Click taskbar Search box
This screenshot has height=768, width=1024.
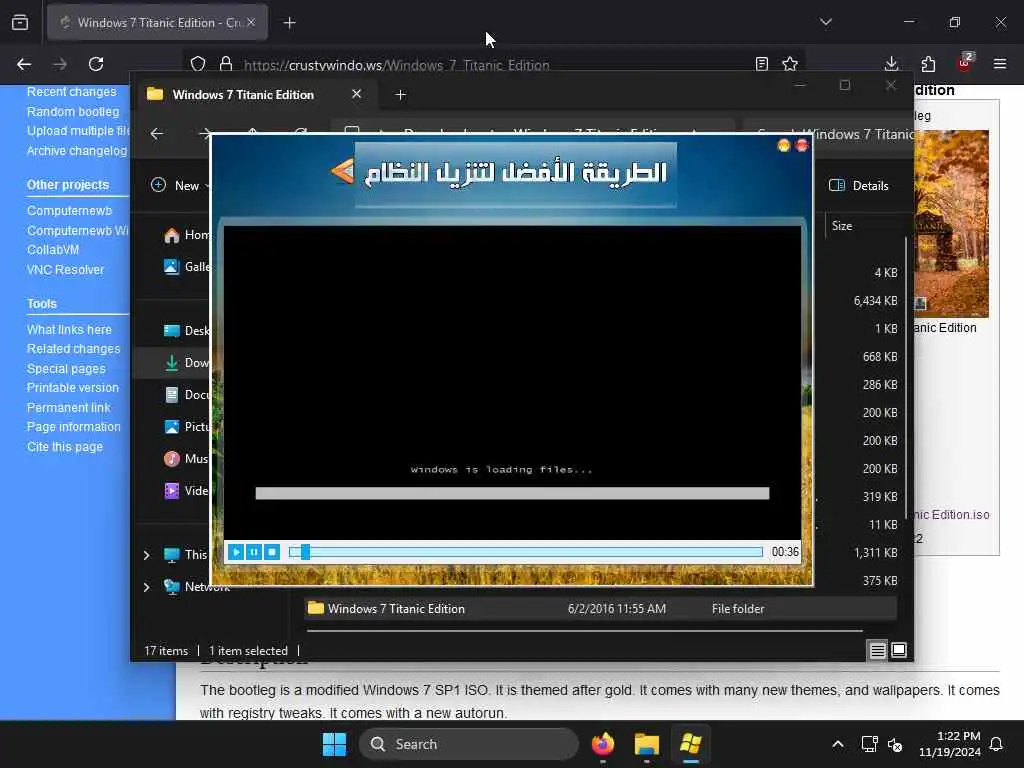coord(468,744)
